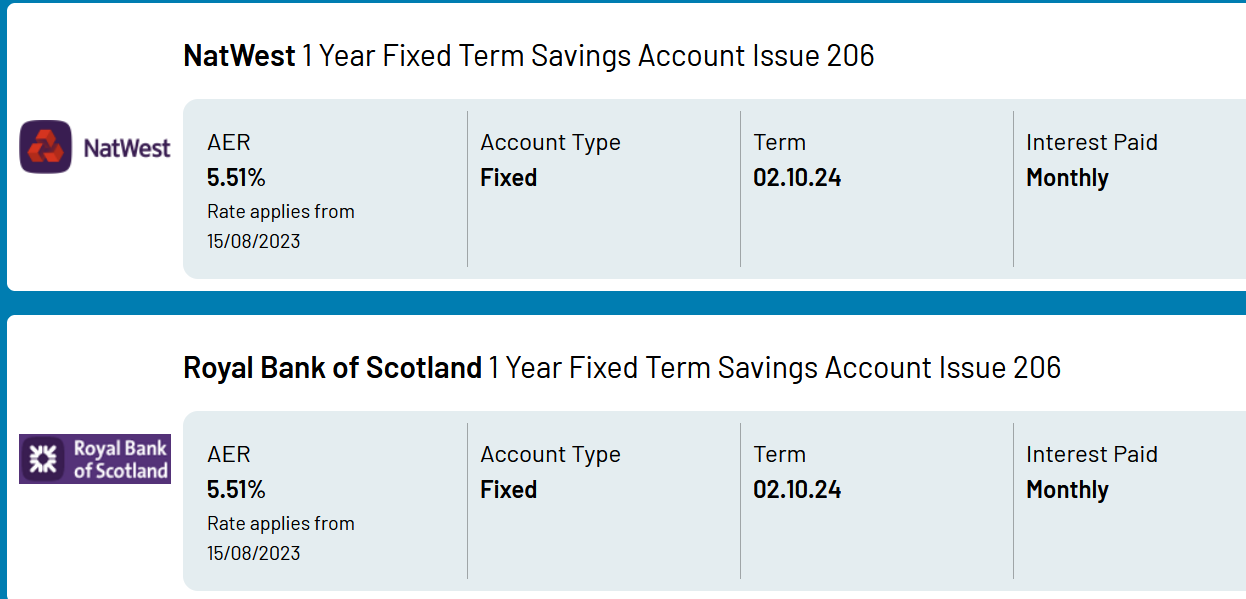Viewport: 1246px width, 599px height.
Task: Click Royal Bank of Scotland Monthly interest value
Action: (1067, 491)
